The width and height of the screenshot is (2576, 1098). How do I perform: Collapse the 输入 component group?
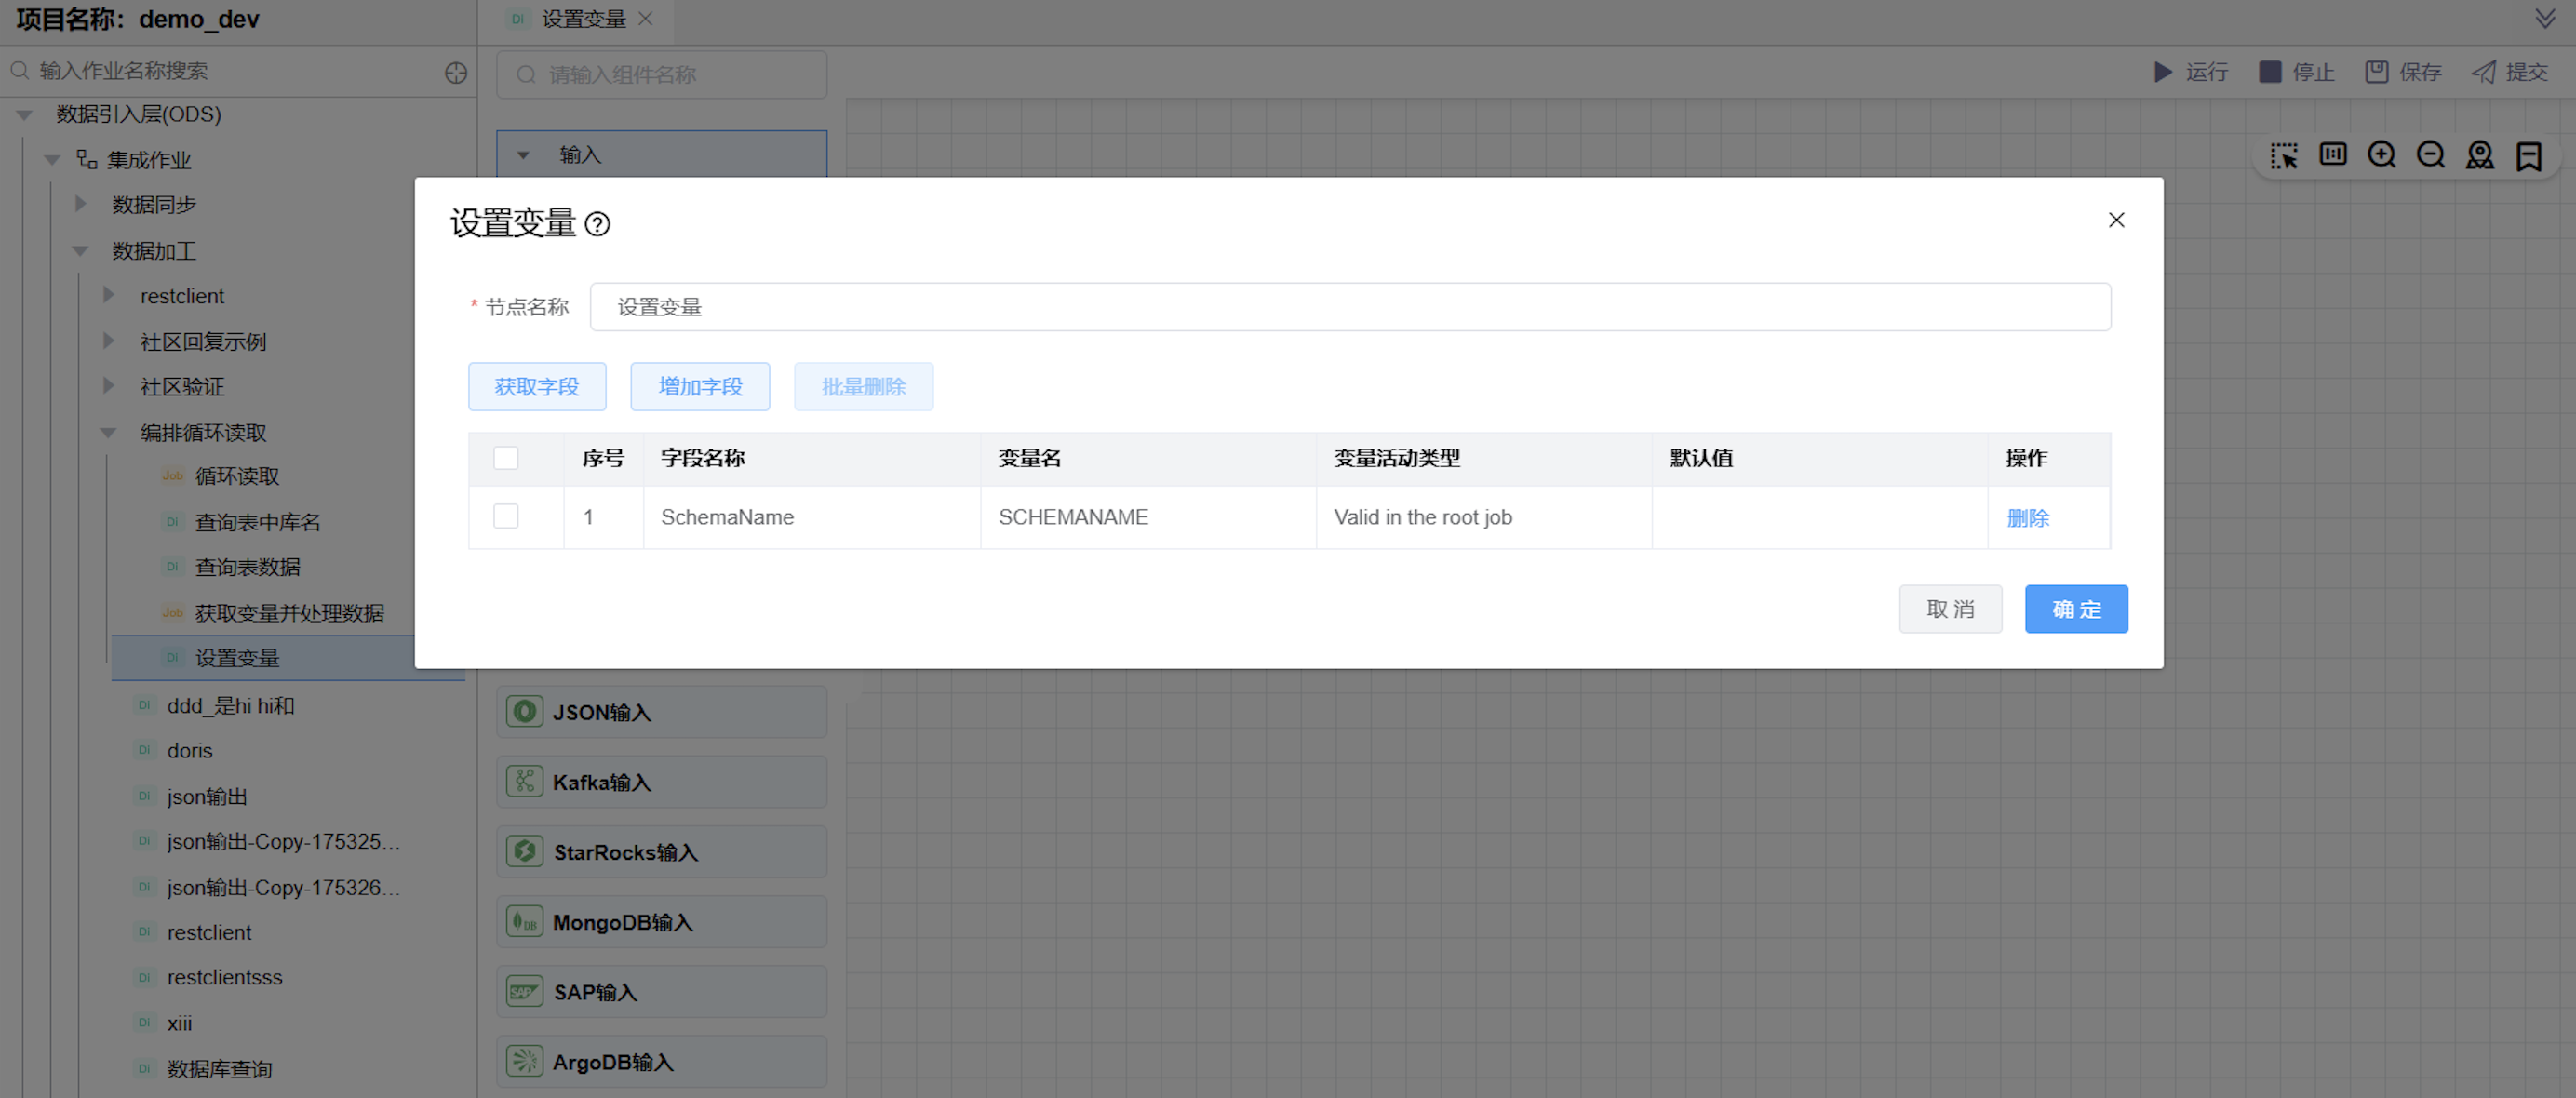(523, 155)
